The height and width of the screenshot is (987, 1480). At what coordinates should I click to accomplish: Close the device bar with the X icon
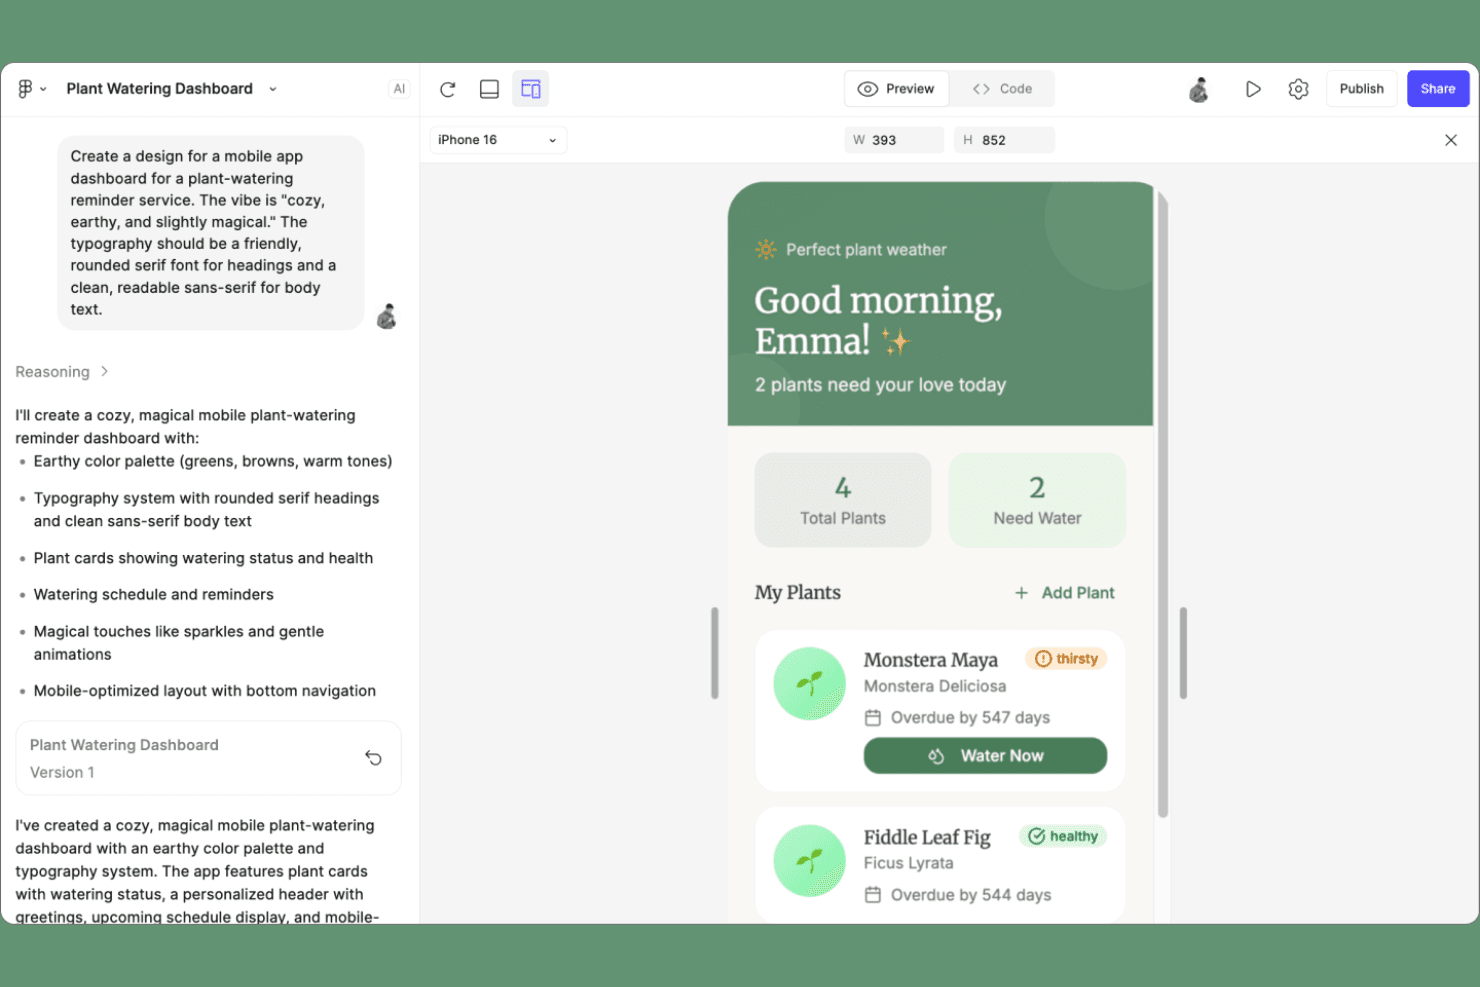pos(1451,140)
